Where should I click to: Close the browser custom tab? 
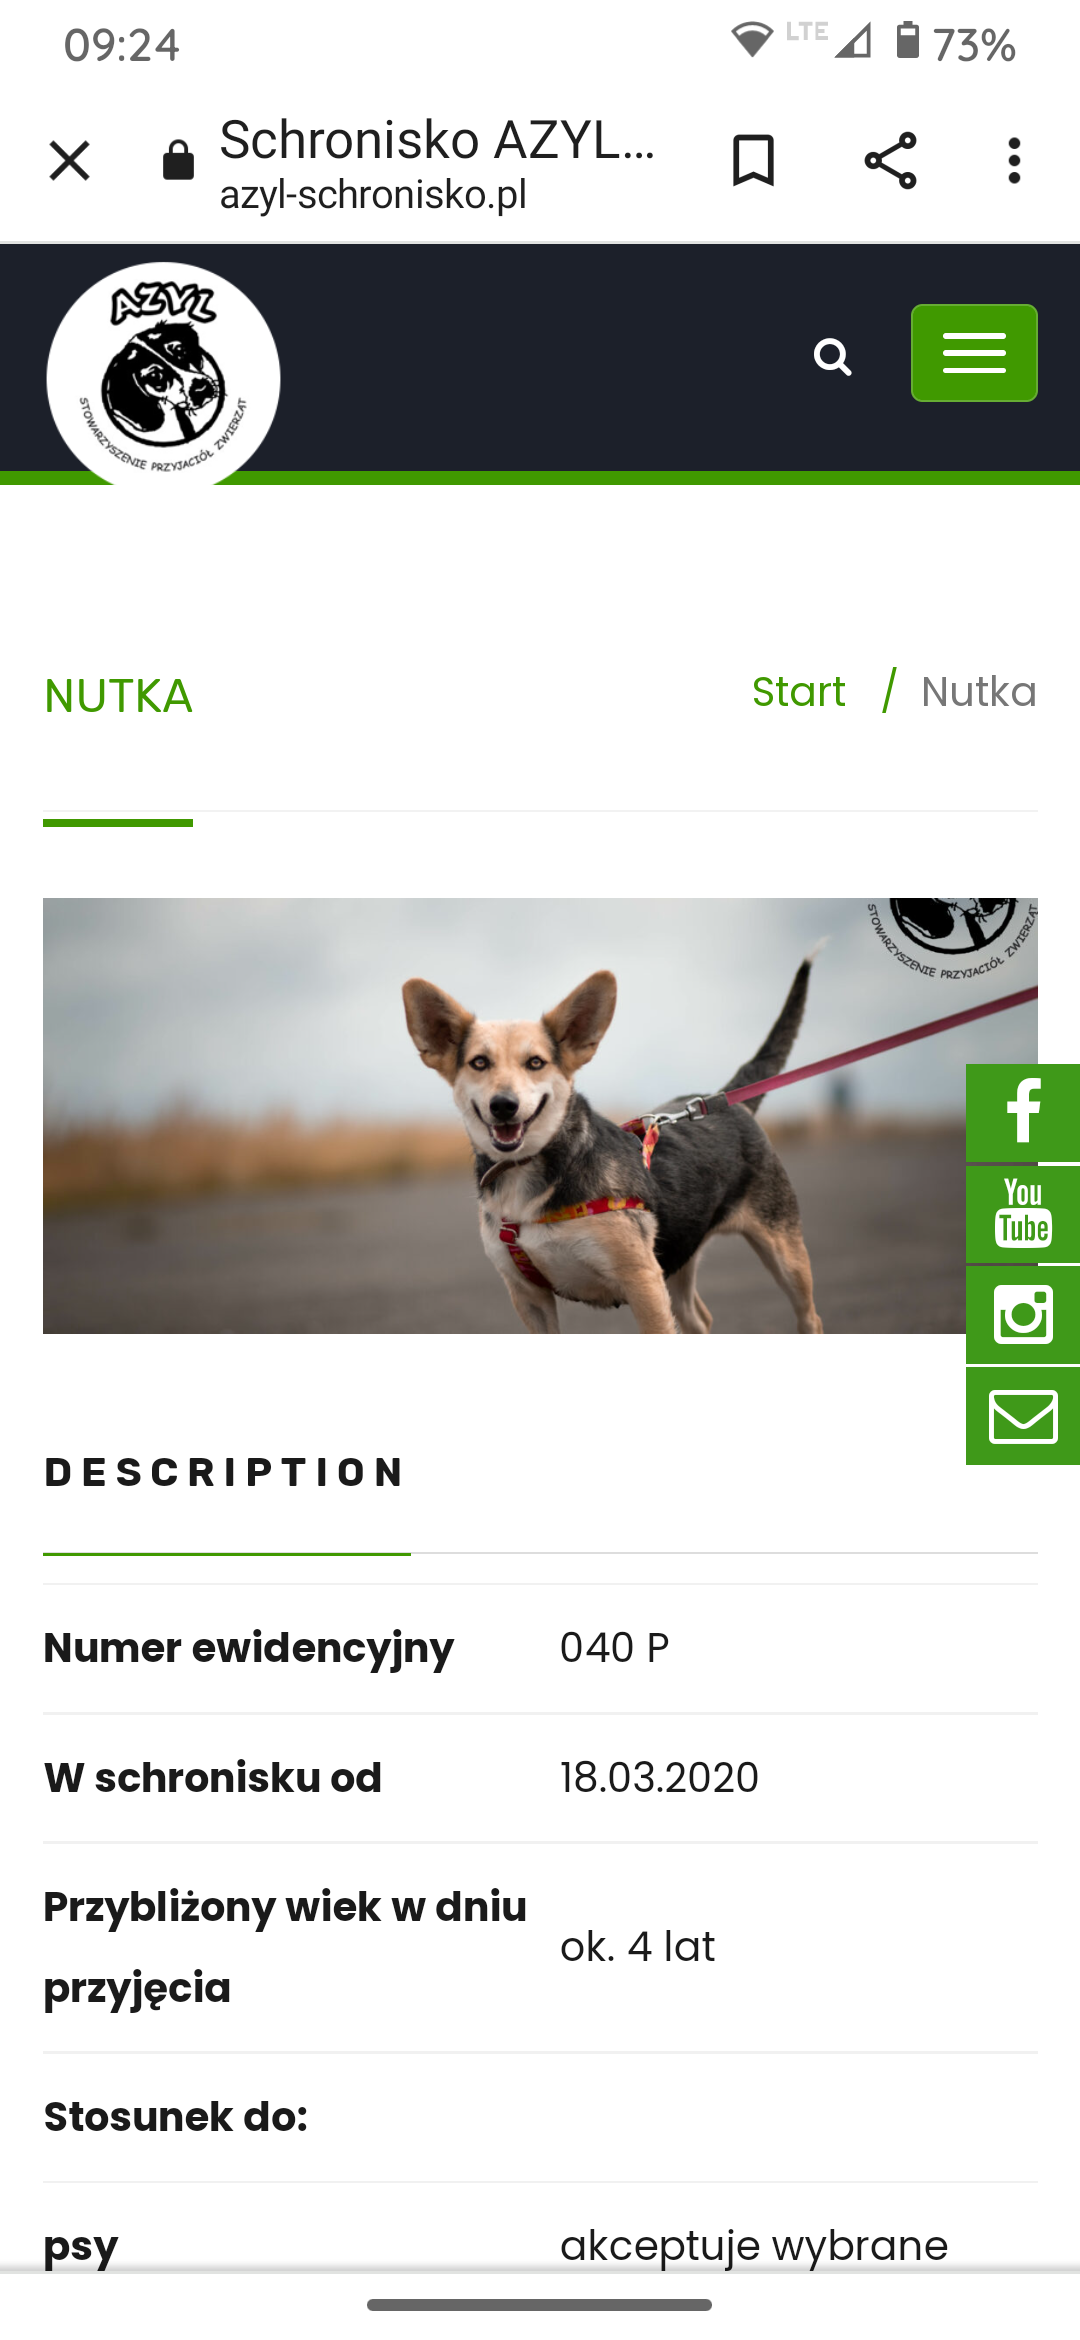[69, 161]
